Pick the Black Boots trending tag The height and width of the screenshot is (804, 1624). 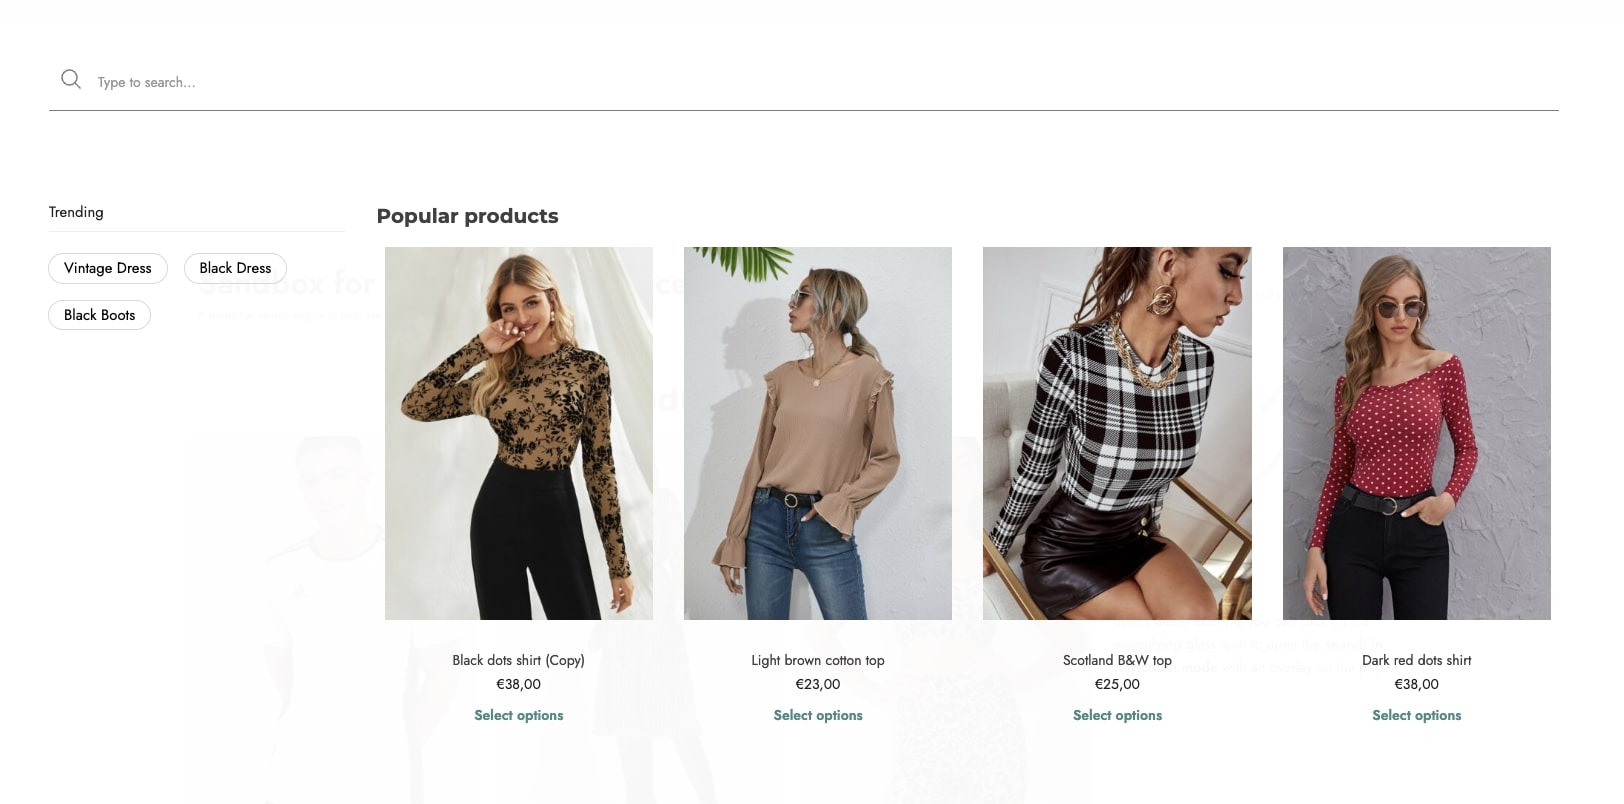99,315
